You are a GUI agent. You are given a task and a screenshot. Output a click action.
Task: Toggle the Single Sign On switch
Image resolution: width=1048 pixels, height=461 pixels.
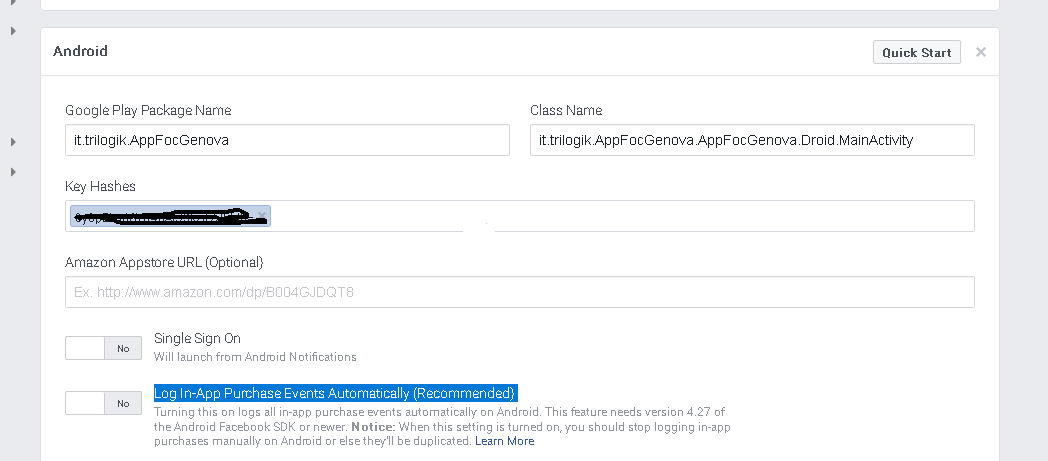[x=104, y=348]
